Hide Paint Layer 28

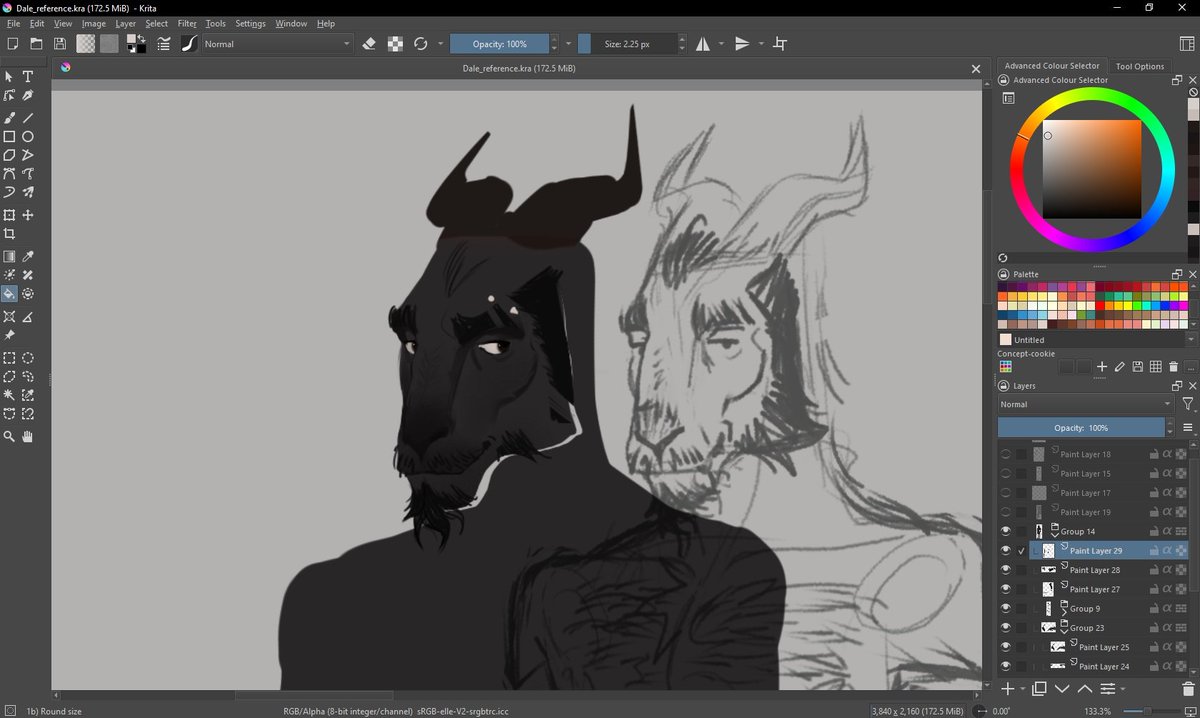tap(1006, 570)
